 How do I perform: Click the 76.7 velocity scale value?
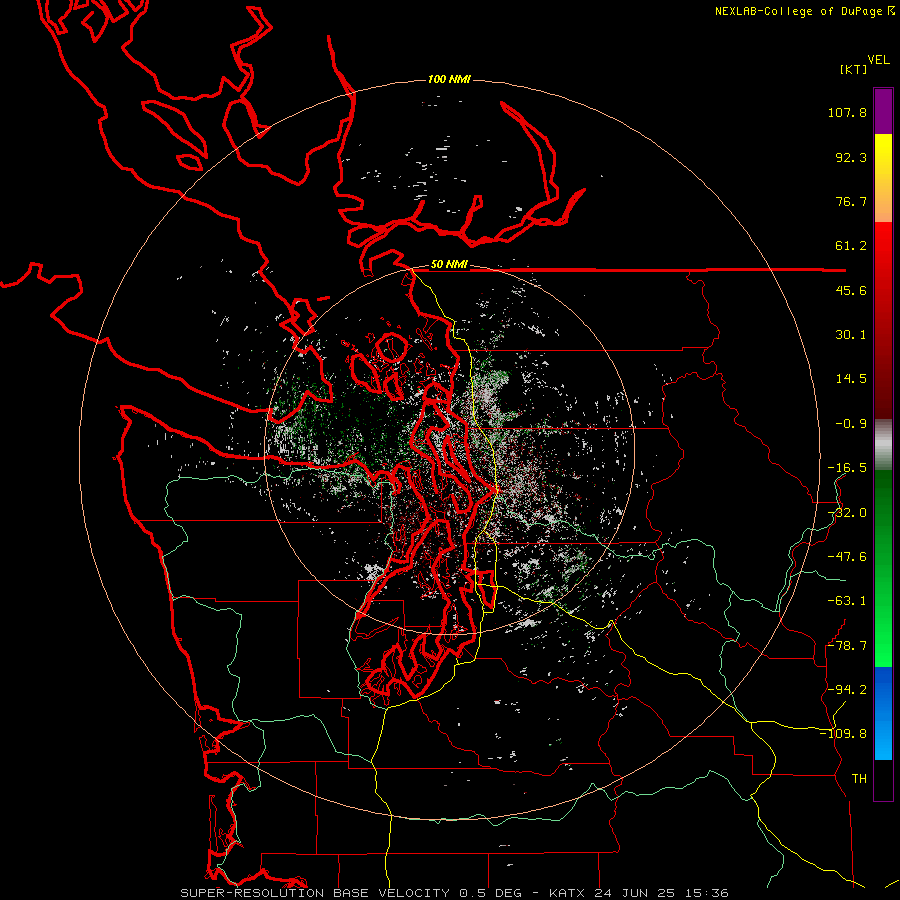tap(851, 201)
